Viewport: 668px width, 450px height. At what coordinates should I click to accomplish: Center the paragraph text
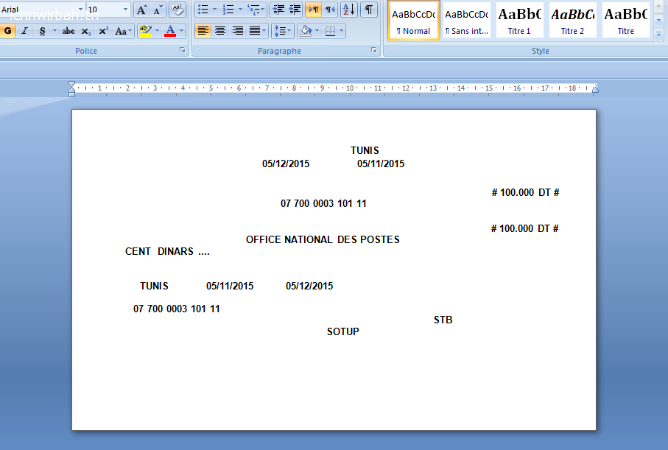point(220,31)
